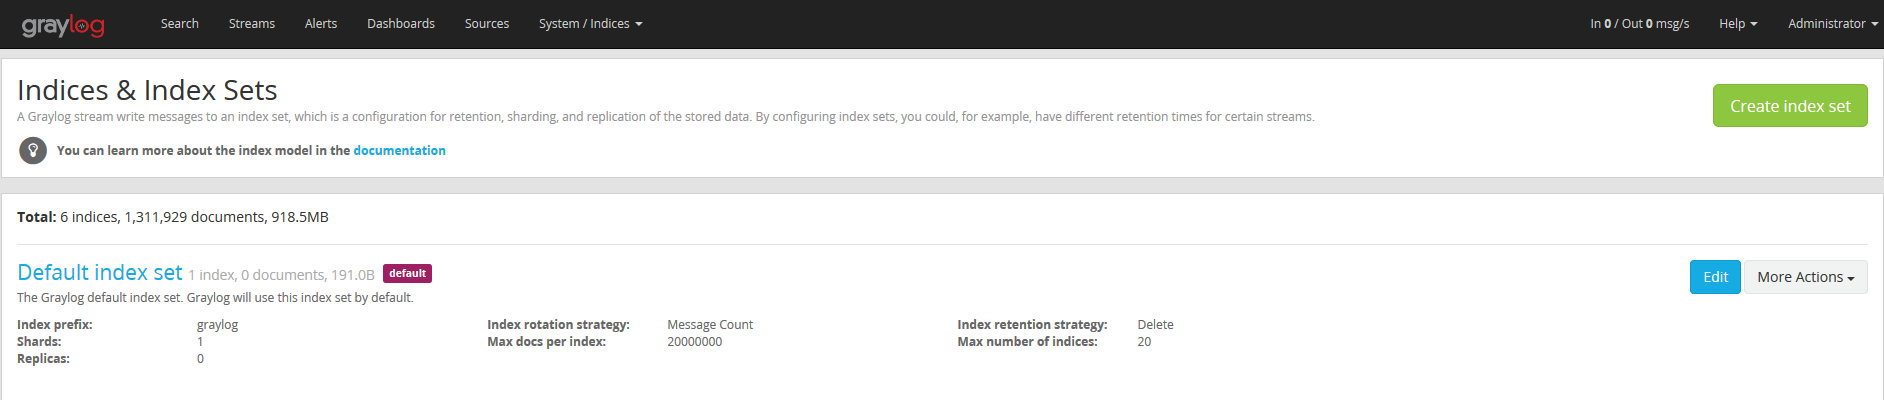
Task: Click the Total indices summary line
Action: coord(173,217)
